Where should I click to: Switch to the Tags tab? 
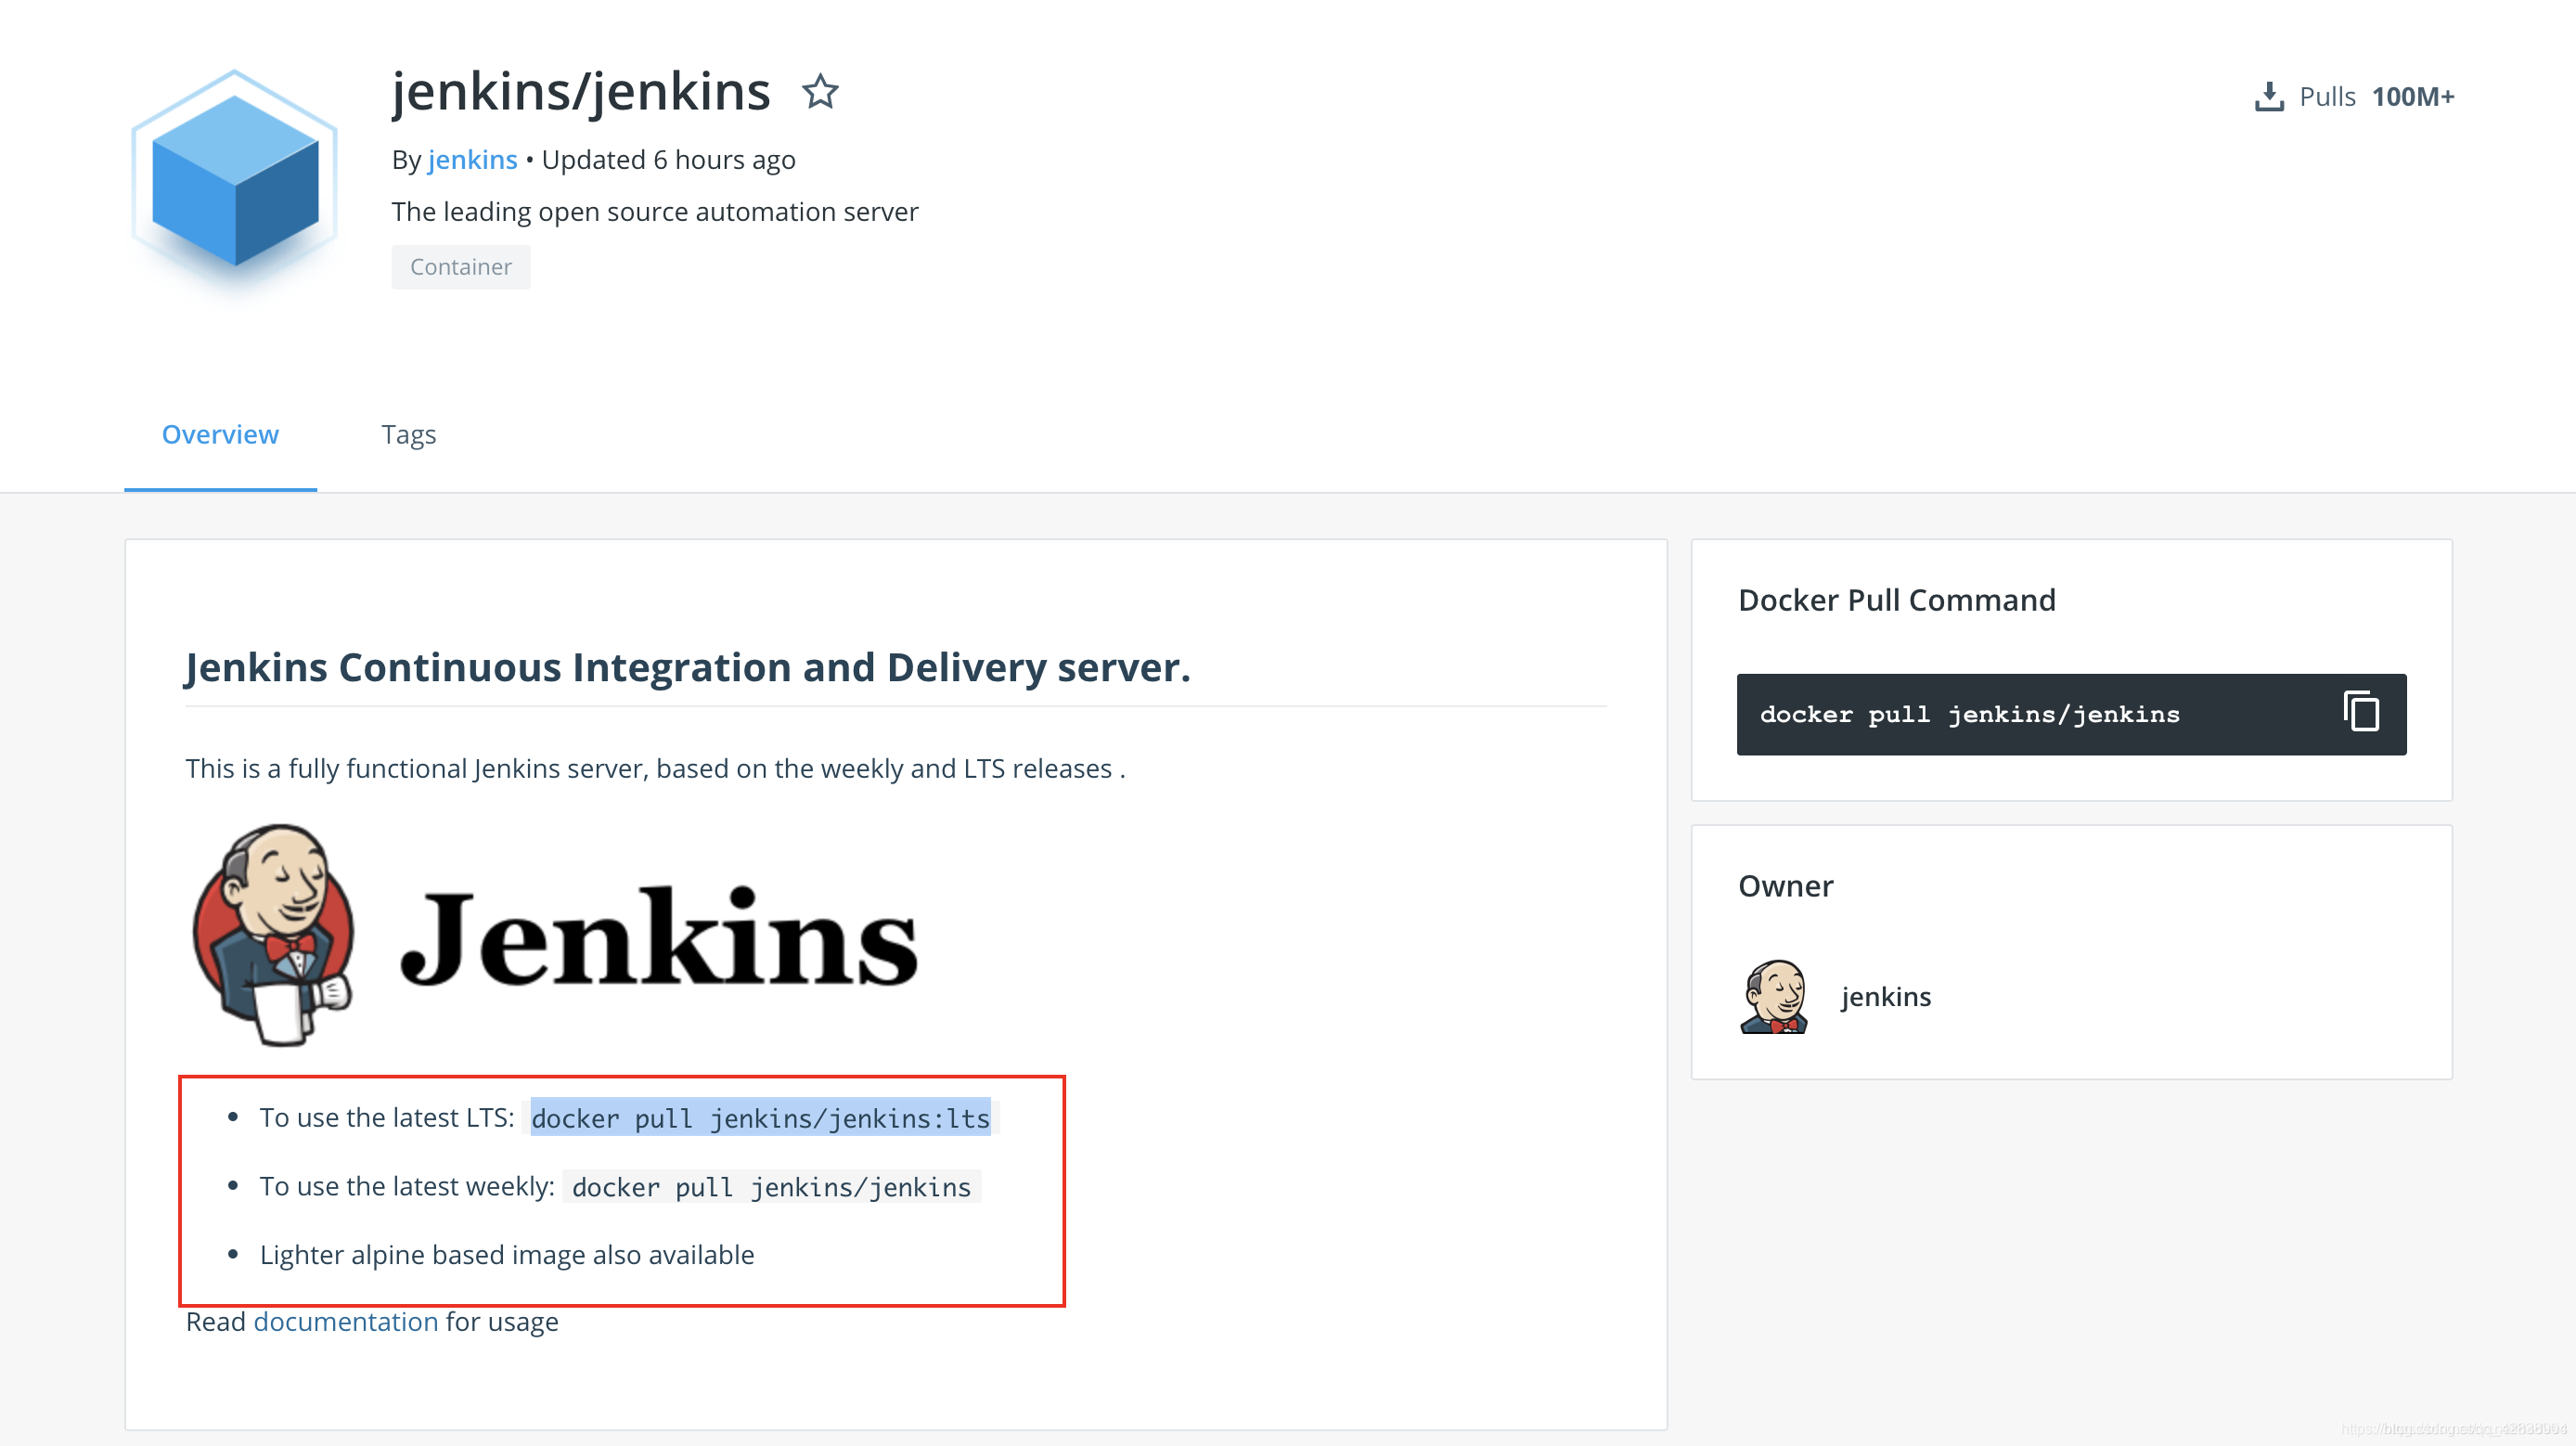[x=408, y=435]
